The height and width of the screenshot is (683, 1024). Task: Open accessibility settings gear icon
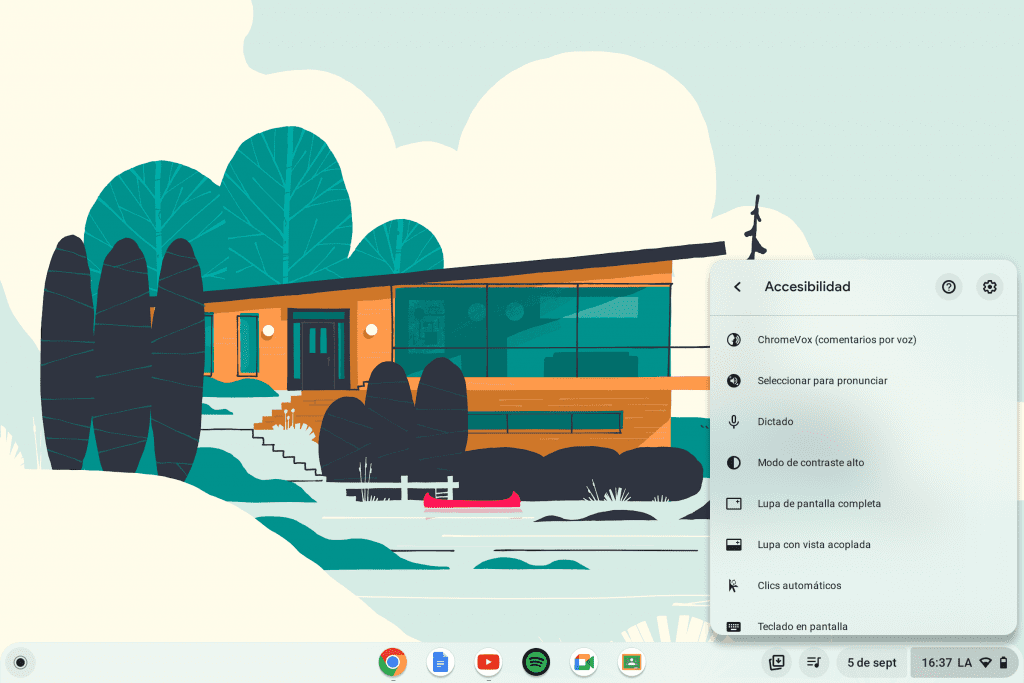[x=989, y=287]
